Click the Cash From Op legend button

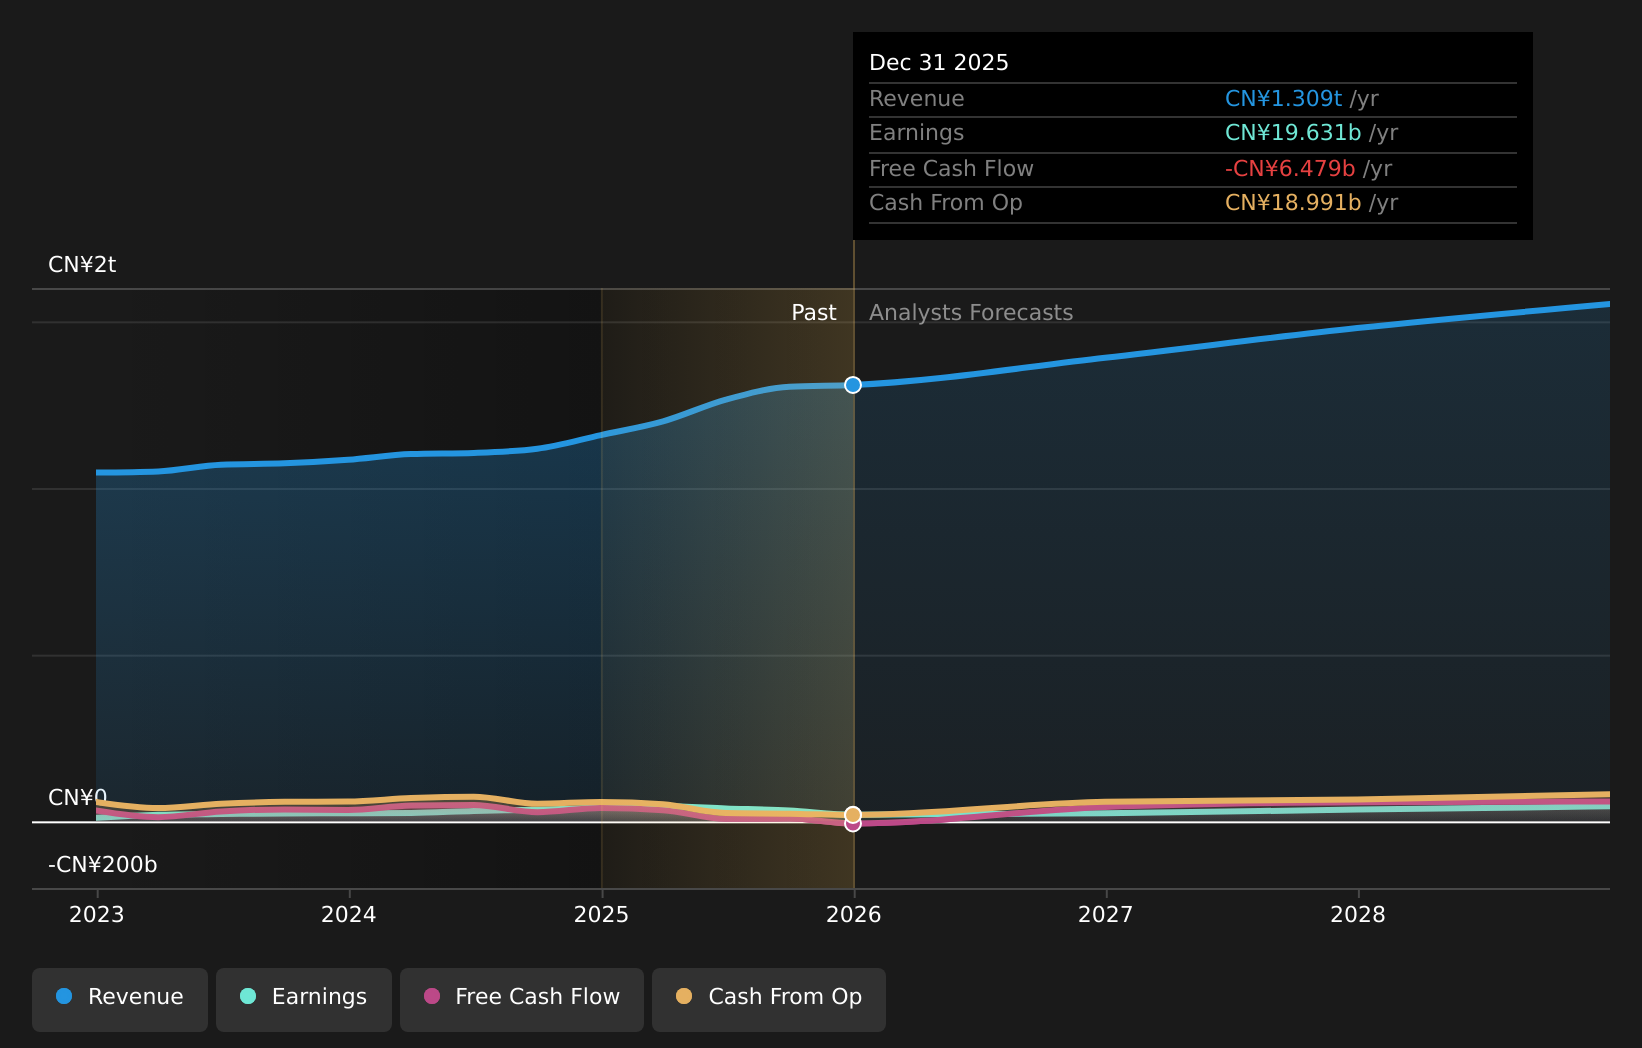(x=769, y=997)
